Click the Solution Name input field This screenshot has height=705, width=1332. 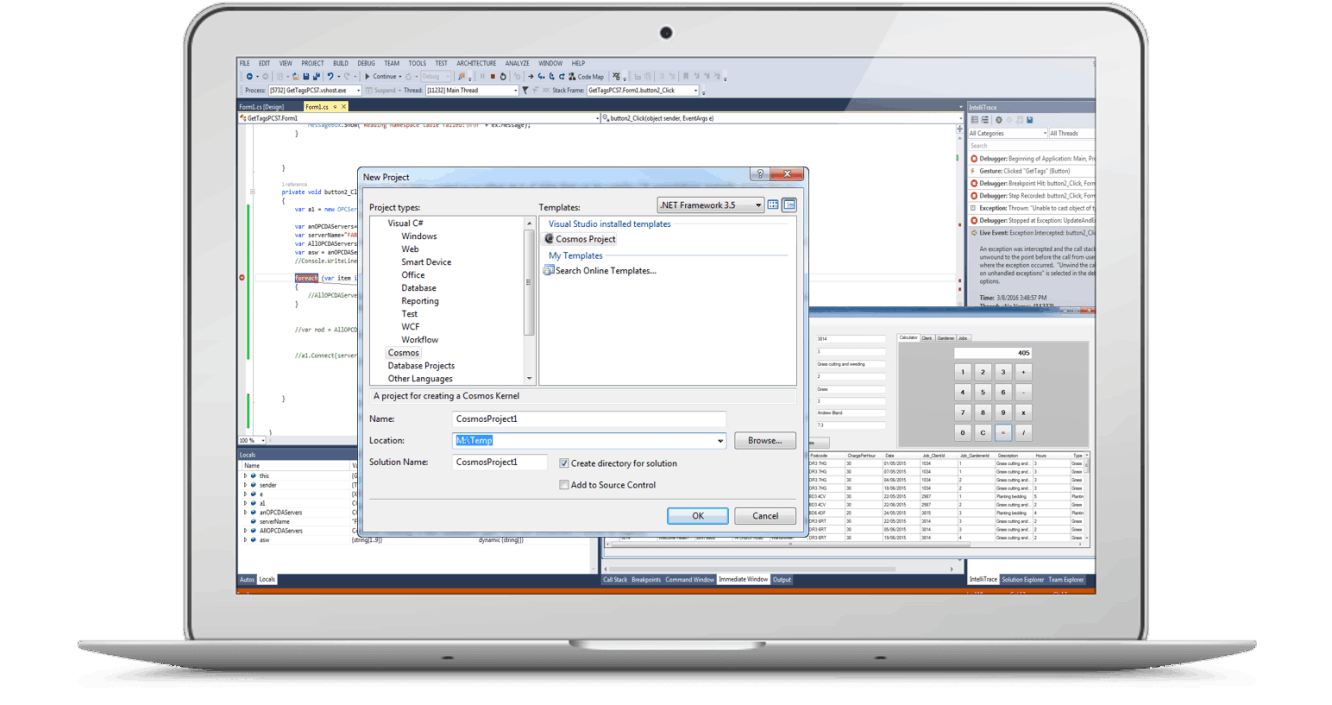pyautogui.click(x=499, y=462)
